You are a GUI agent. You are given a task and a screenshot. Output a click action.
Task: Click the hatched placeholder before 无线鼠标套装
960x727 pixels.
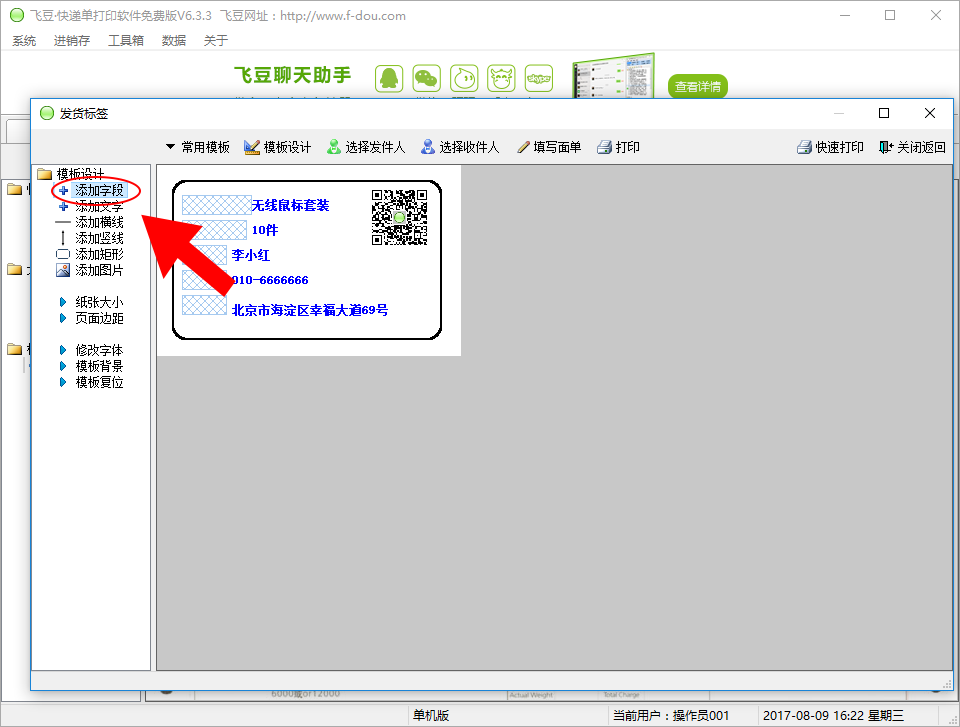click(x=216, y=205)
